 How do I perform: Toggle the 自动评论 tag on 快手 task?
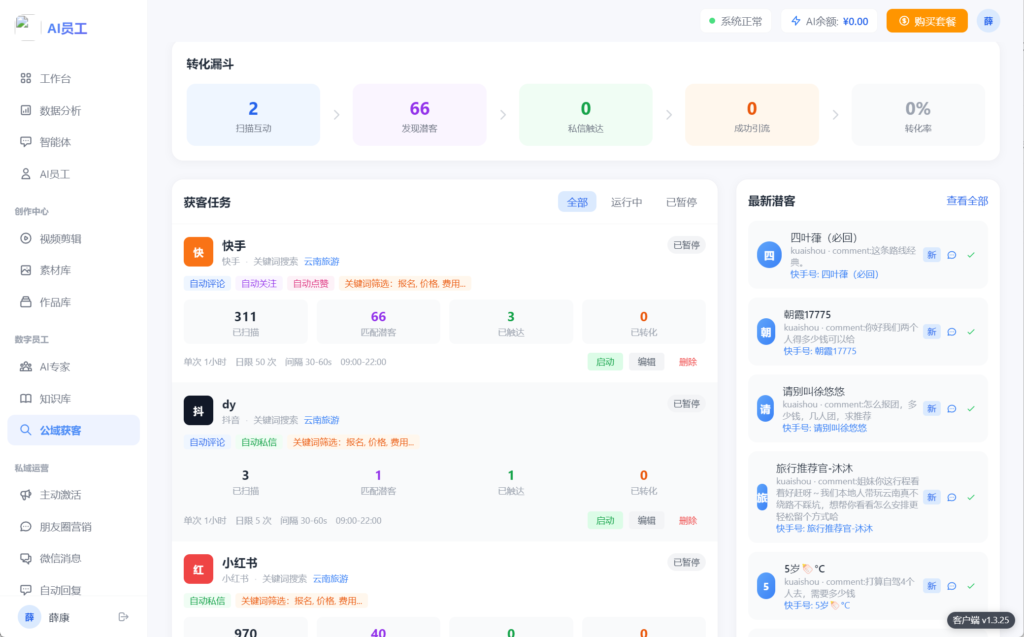tap(208, 283)
